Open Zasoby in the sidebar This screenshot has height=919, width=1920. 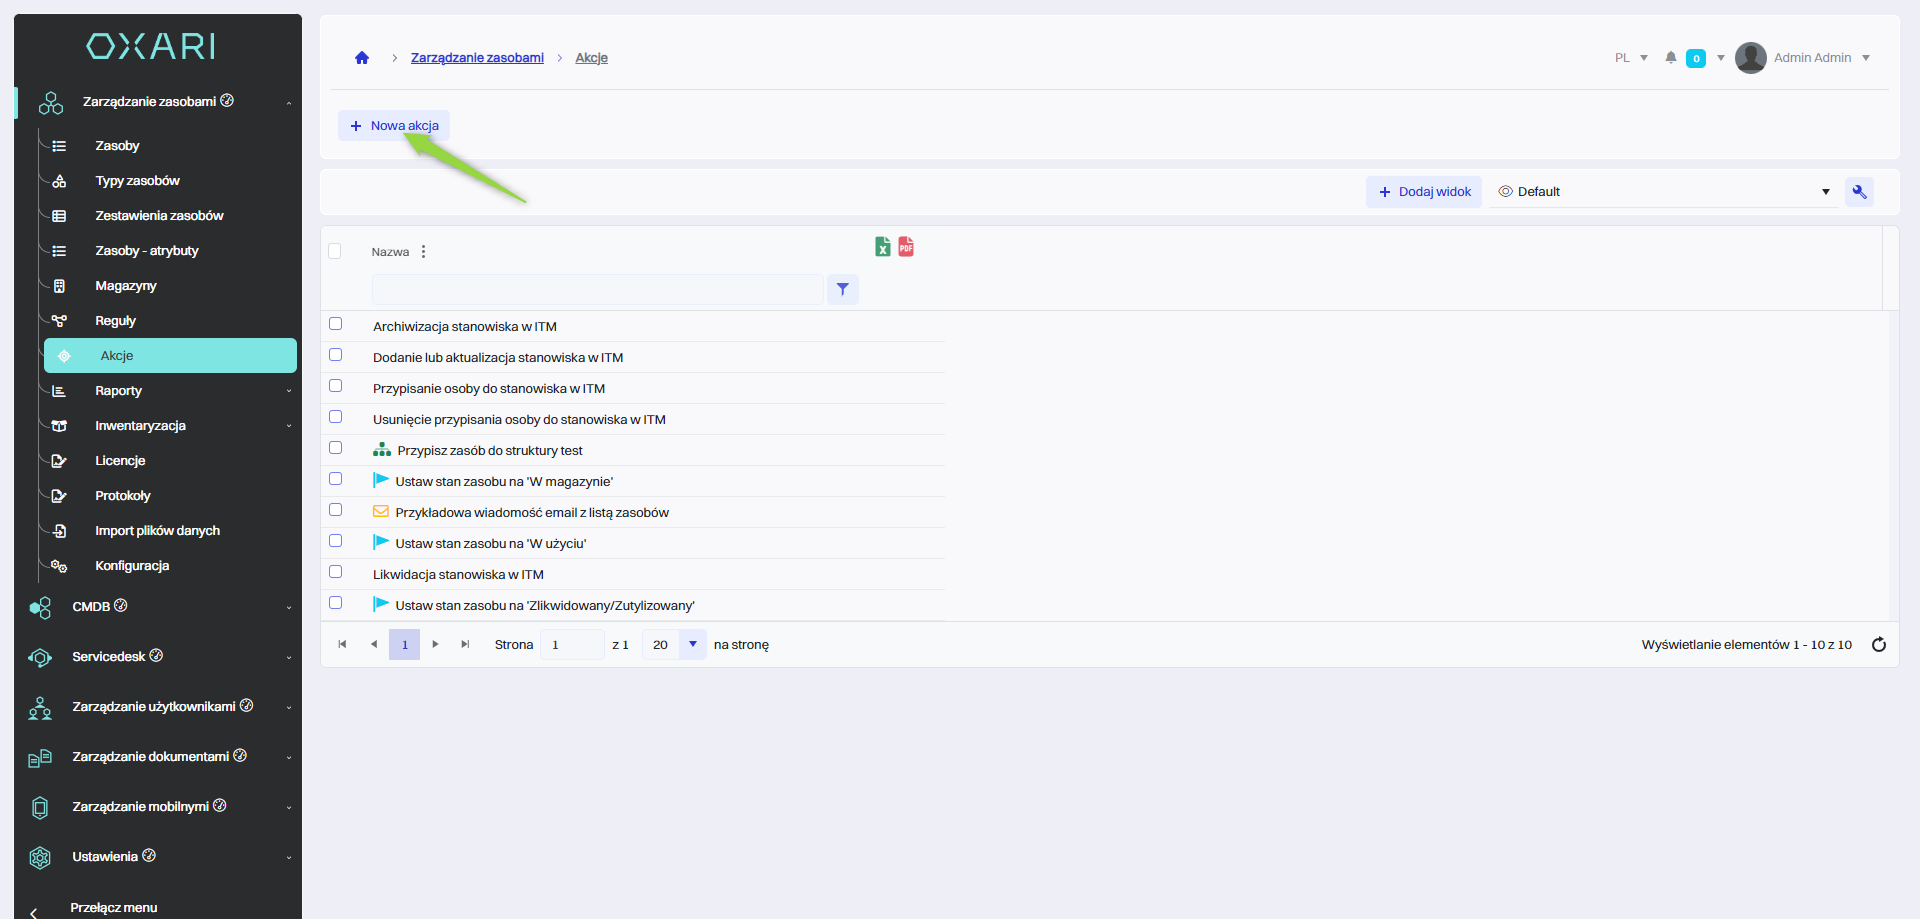[117, 146]
